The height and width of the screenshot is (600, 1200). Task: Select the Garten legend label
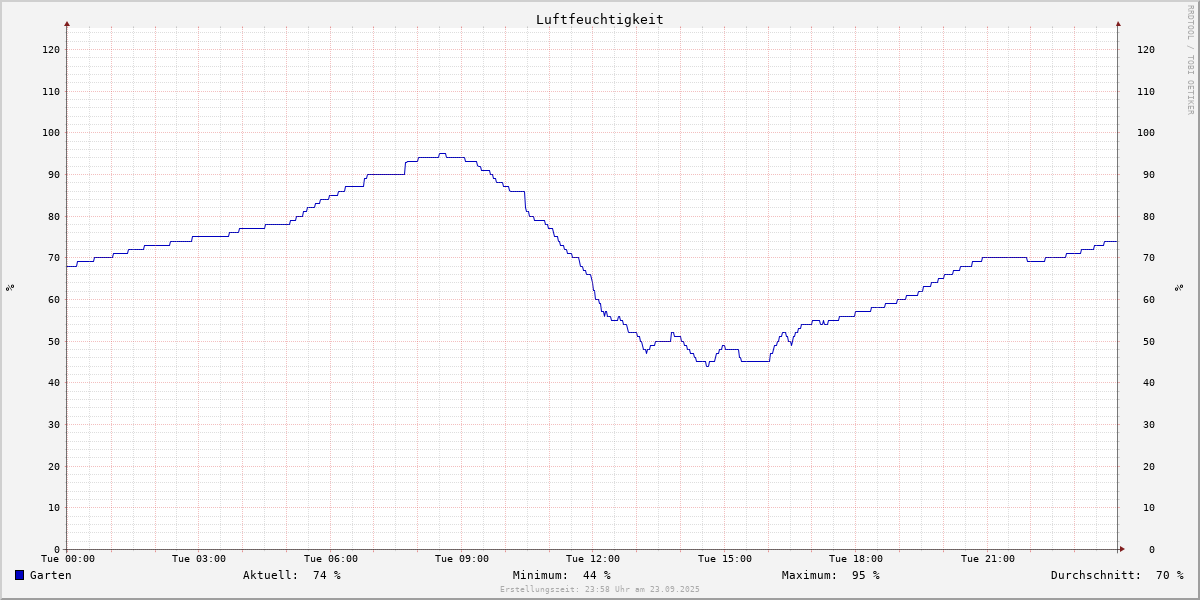(x=50, y=575)
